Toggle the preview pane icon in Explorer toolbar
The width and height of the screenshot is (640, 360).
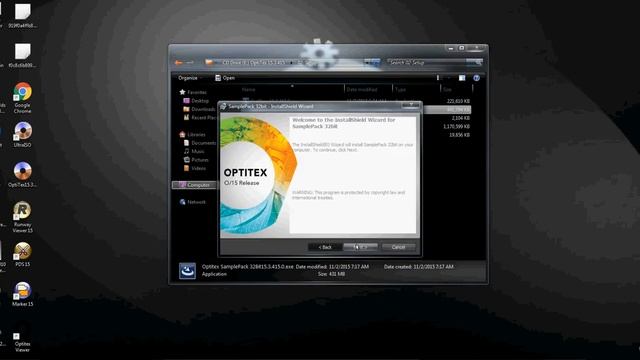[462, 78]
